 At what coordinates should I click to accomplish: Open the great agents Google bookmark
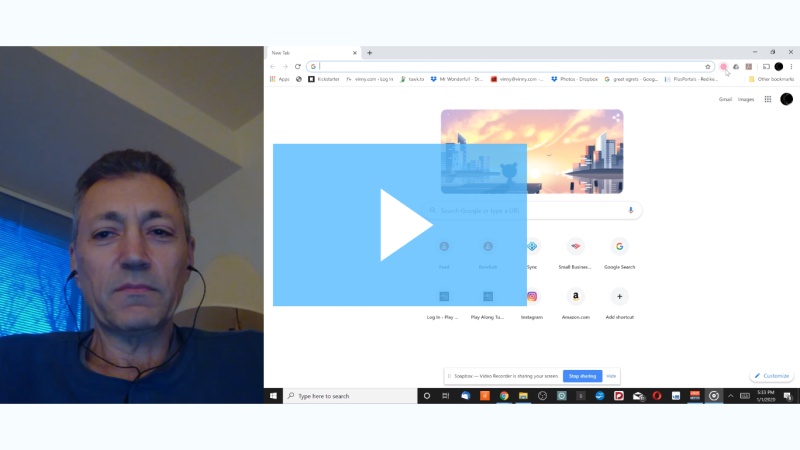pyautogui.click(x=631, y=79)
